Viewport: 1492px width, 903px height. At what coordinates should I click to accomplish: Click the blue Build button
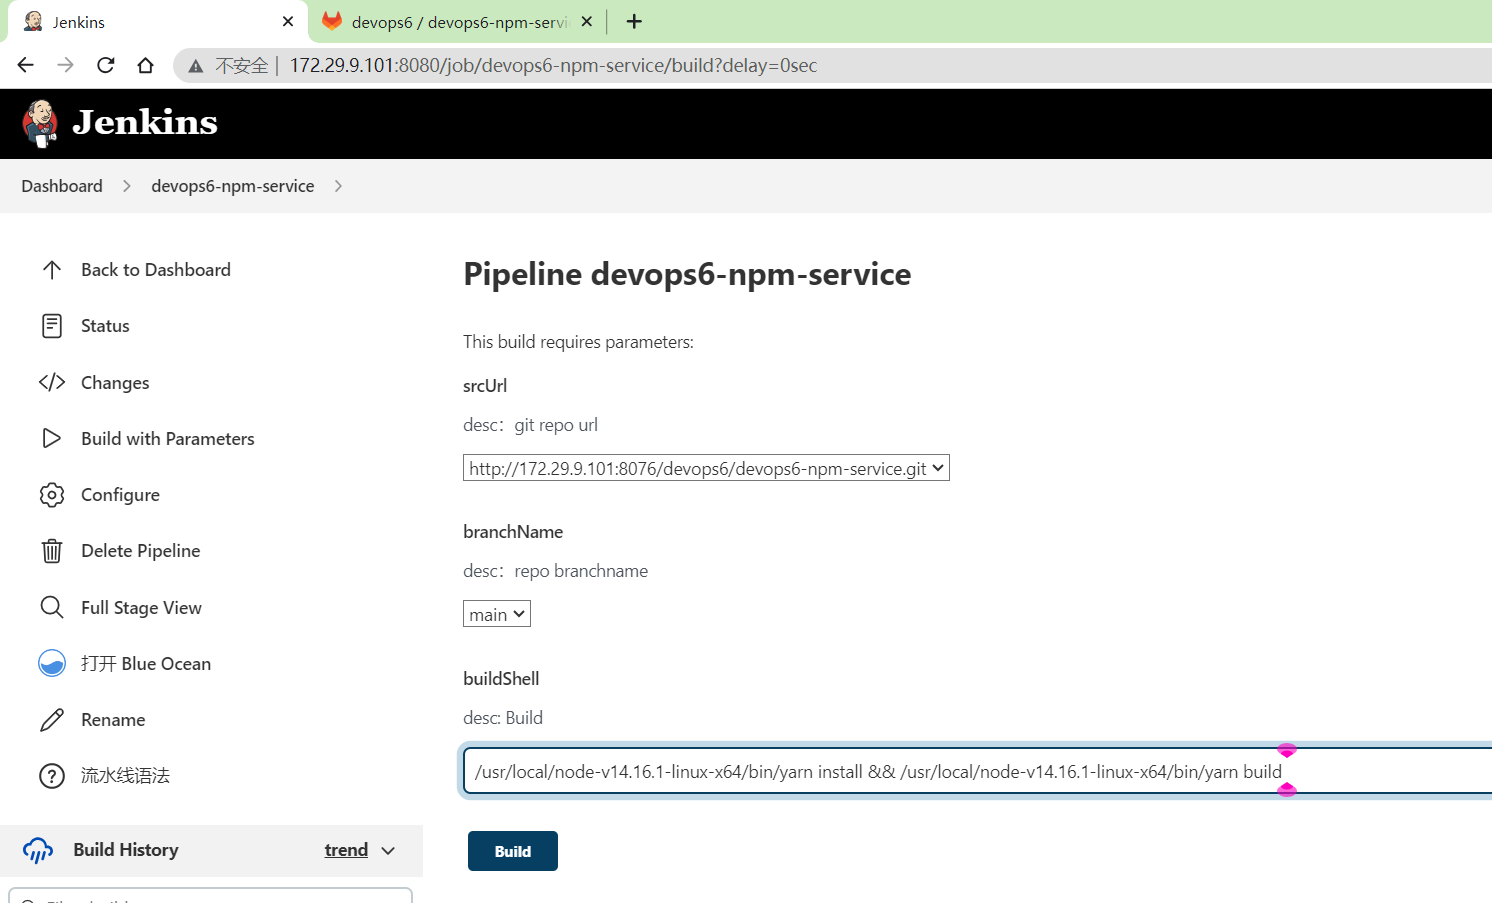(x=513, y=851)
